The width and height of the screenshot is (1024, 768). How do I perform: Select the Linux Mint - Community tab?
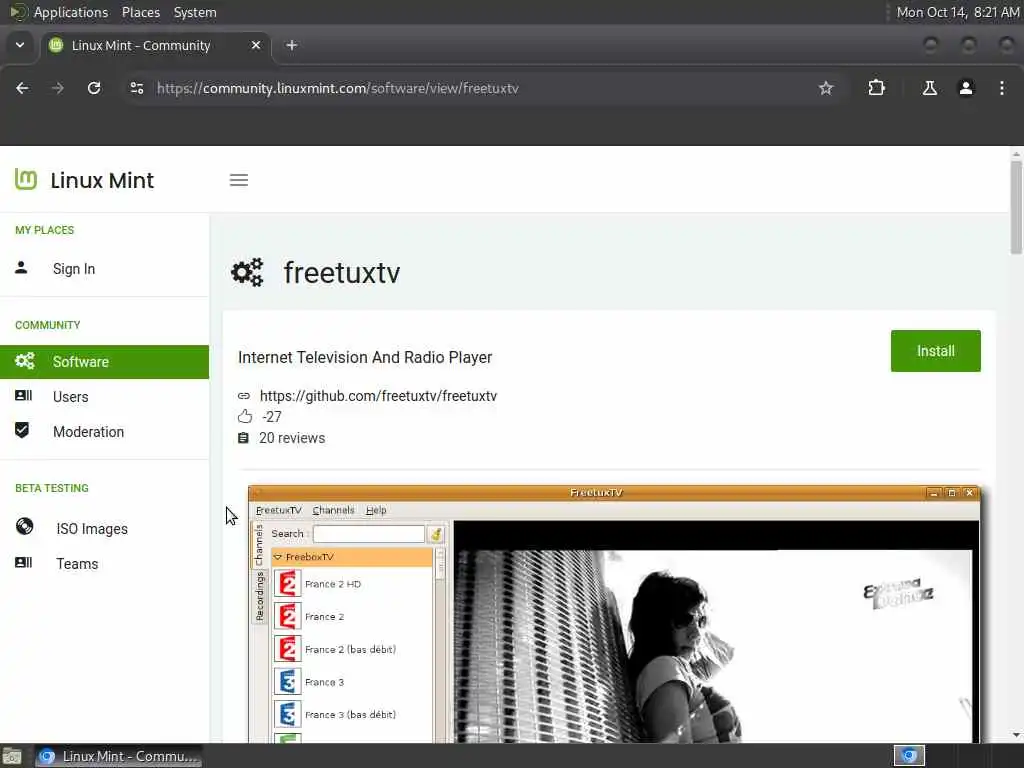click(x=156, y=45)
